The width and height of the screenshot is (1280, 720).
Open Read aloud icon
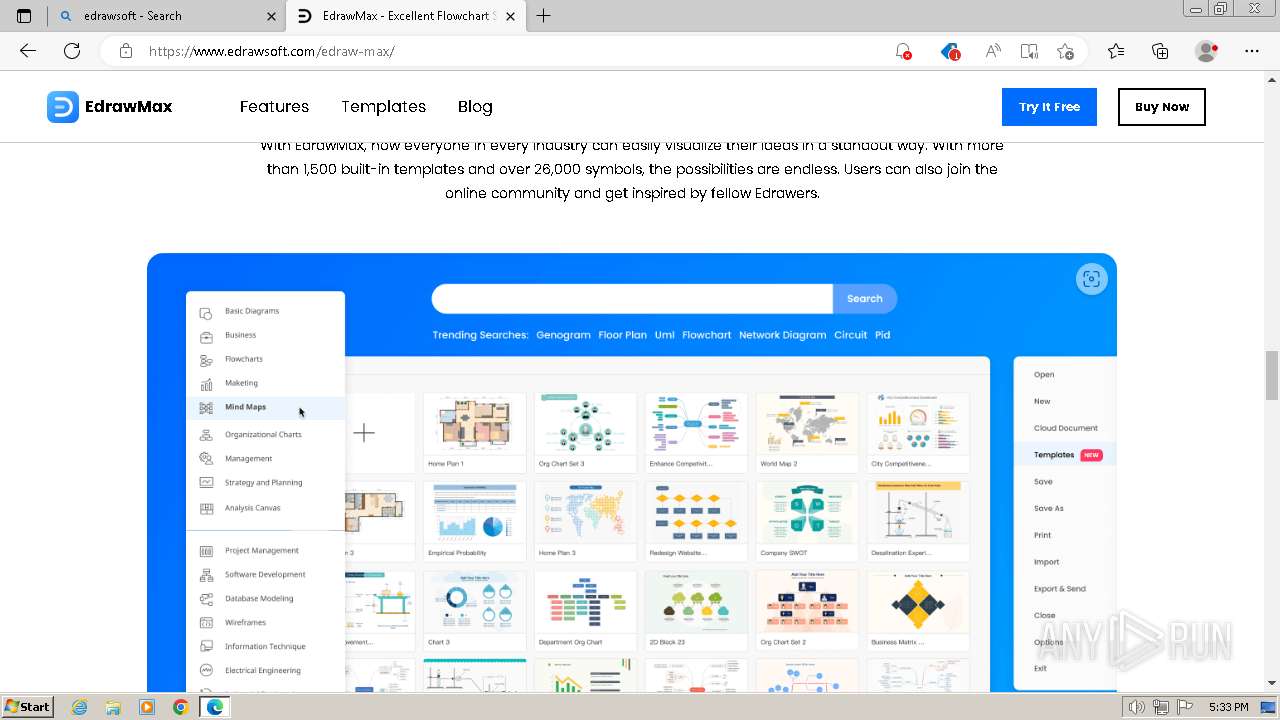pos(993,51)
